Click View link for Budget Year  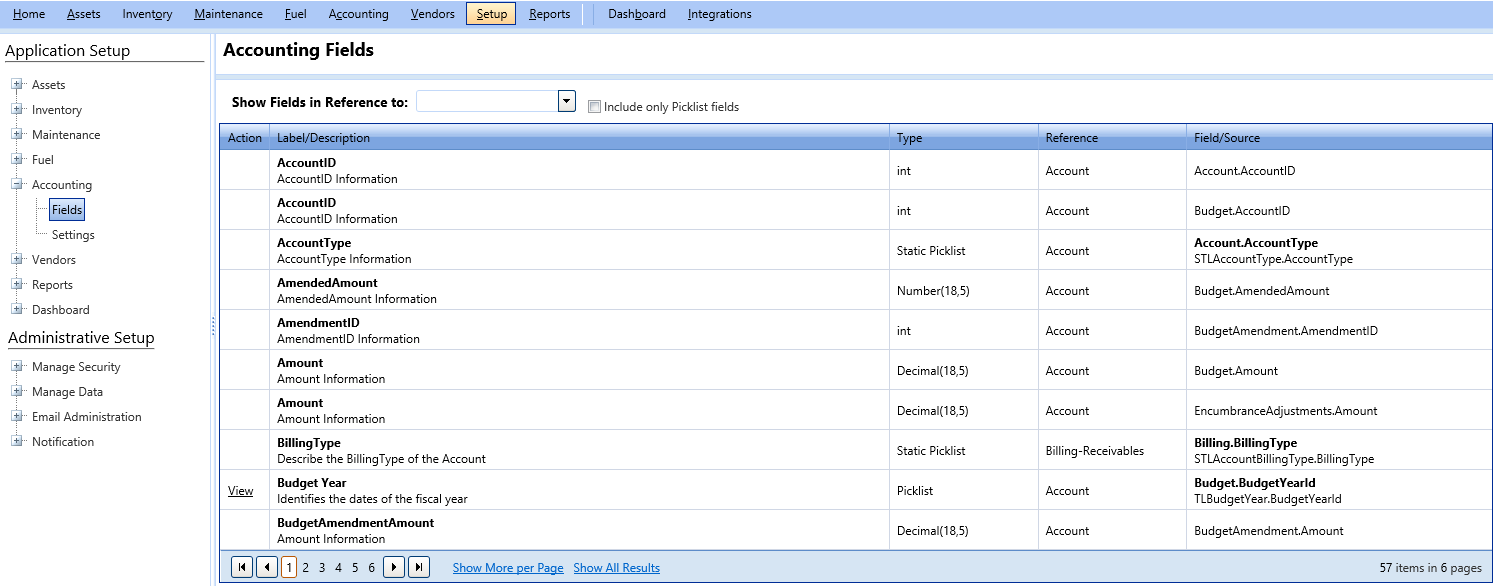[x=240, y=491]
